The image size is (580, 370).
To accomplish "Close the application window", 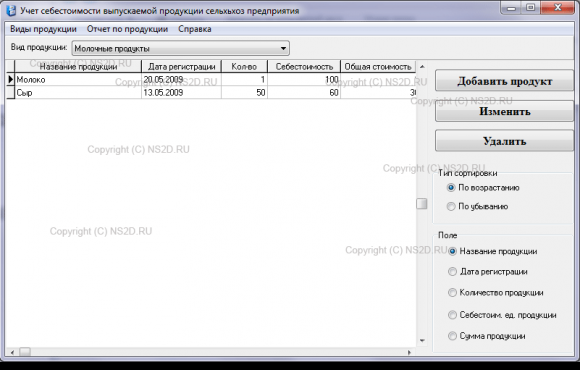I will point(557,7).
